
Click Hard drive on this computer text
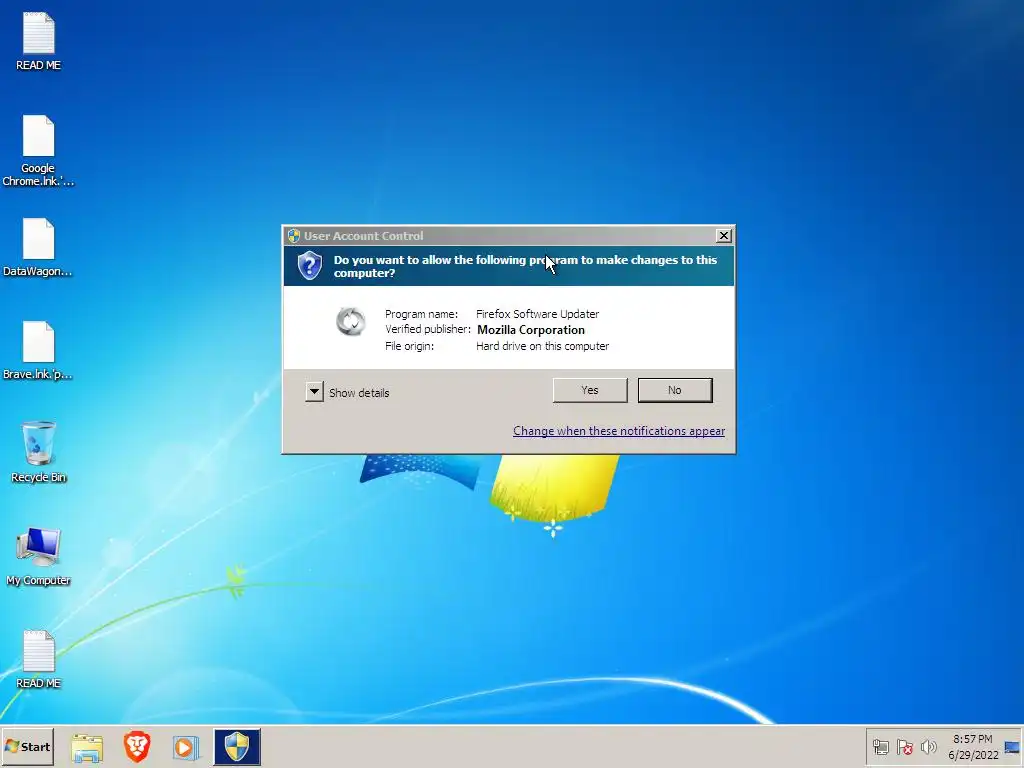(x=542, y=346)
